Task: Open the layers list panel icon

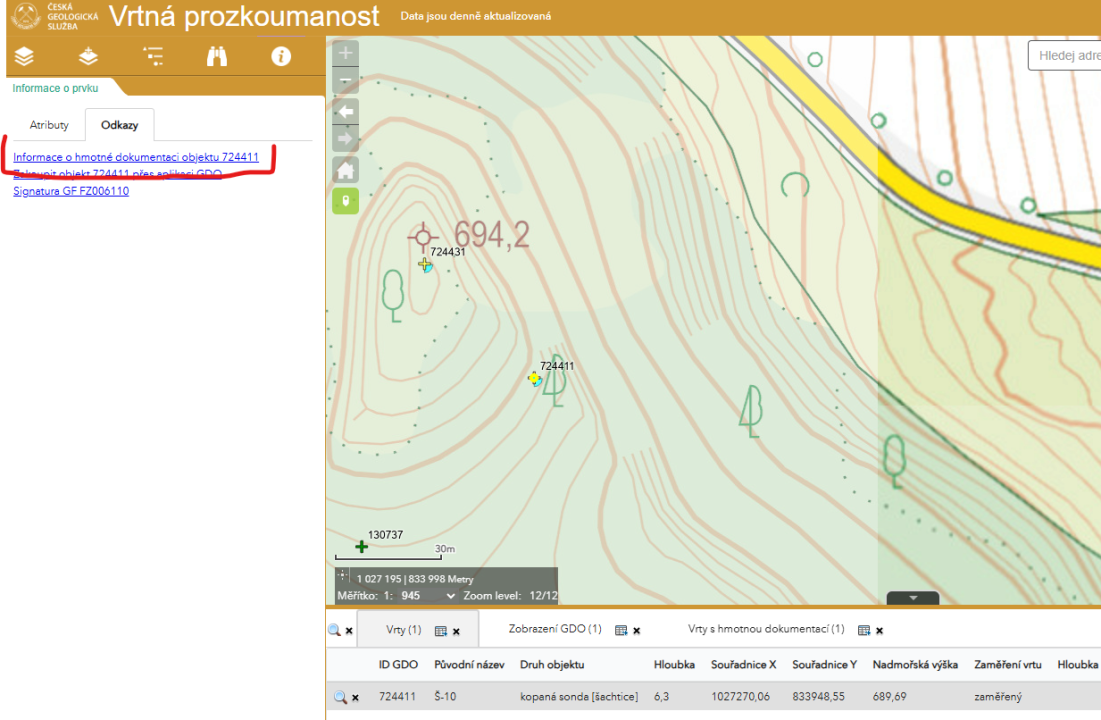Action: tap(24, 56)
